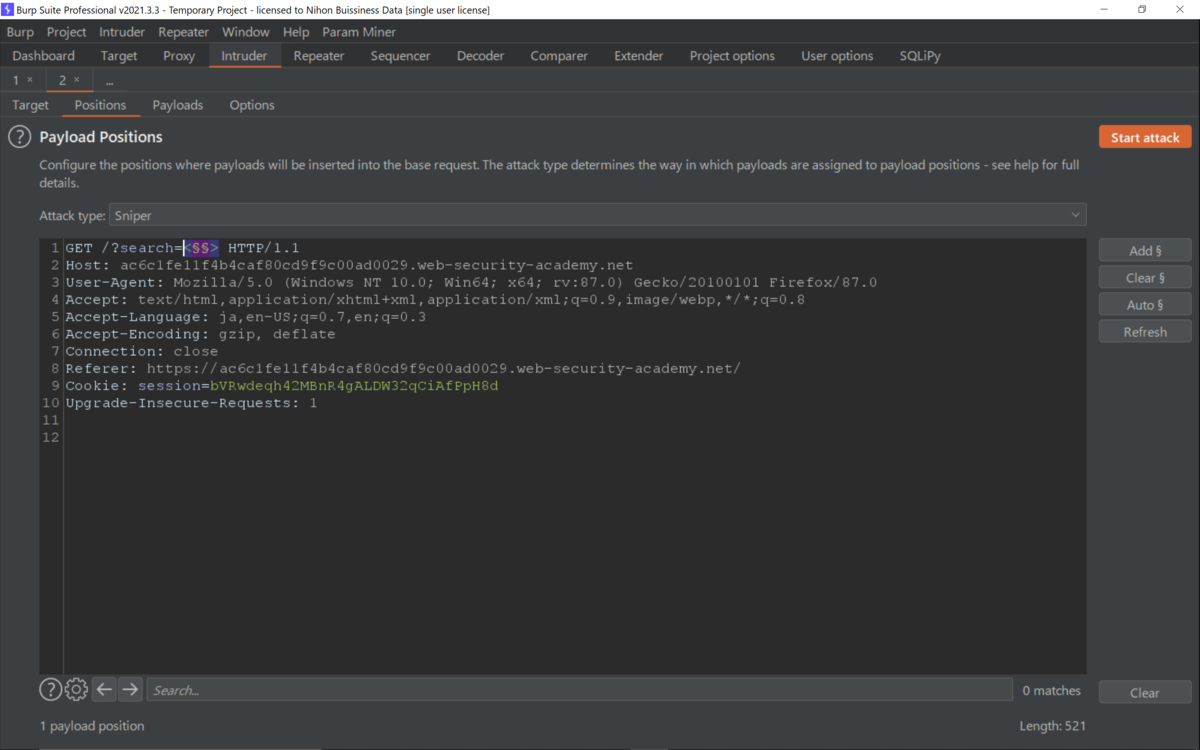
Task: Click the §§ payload marker in request line
Action: coord(200,247)
